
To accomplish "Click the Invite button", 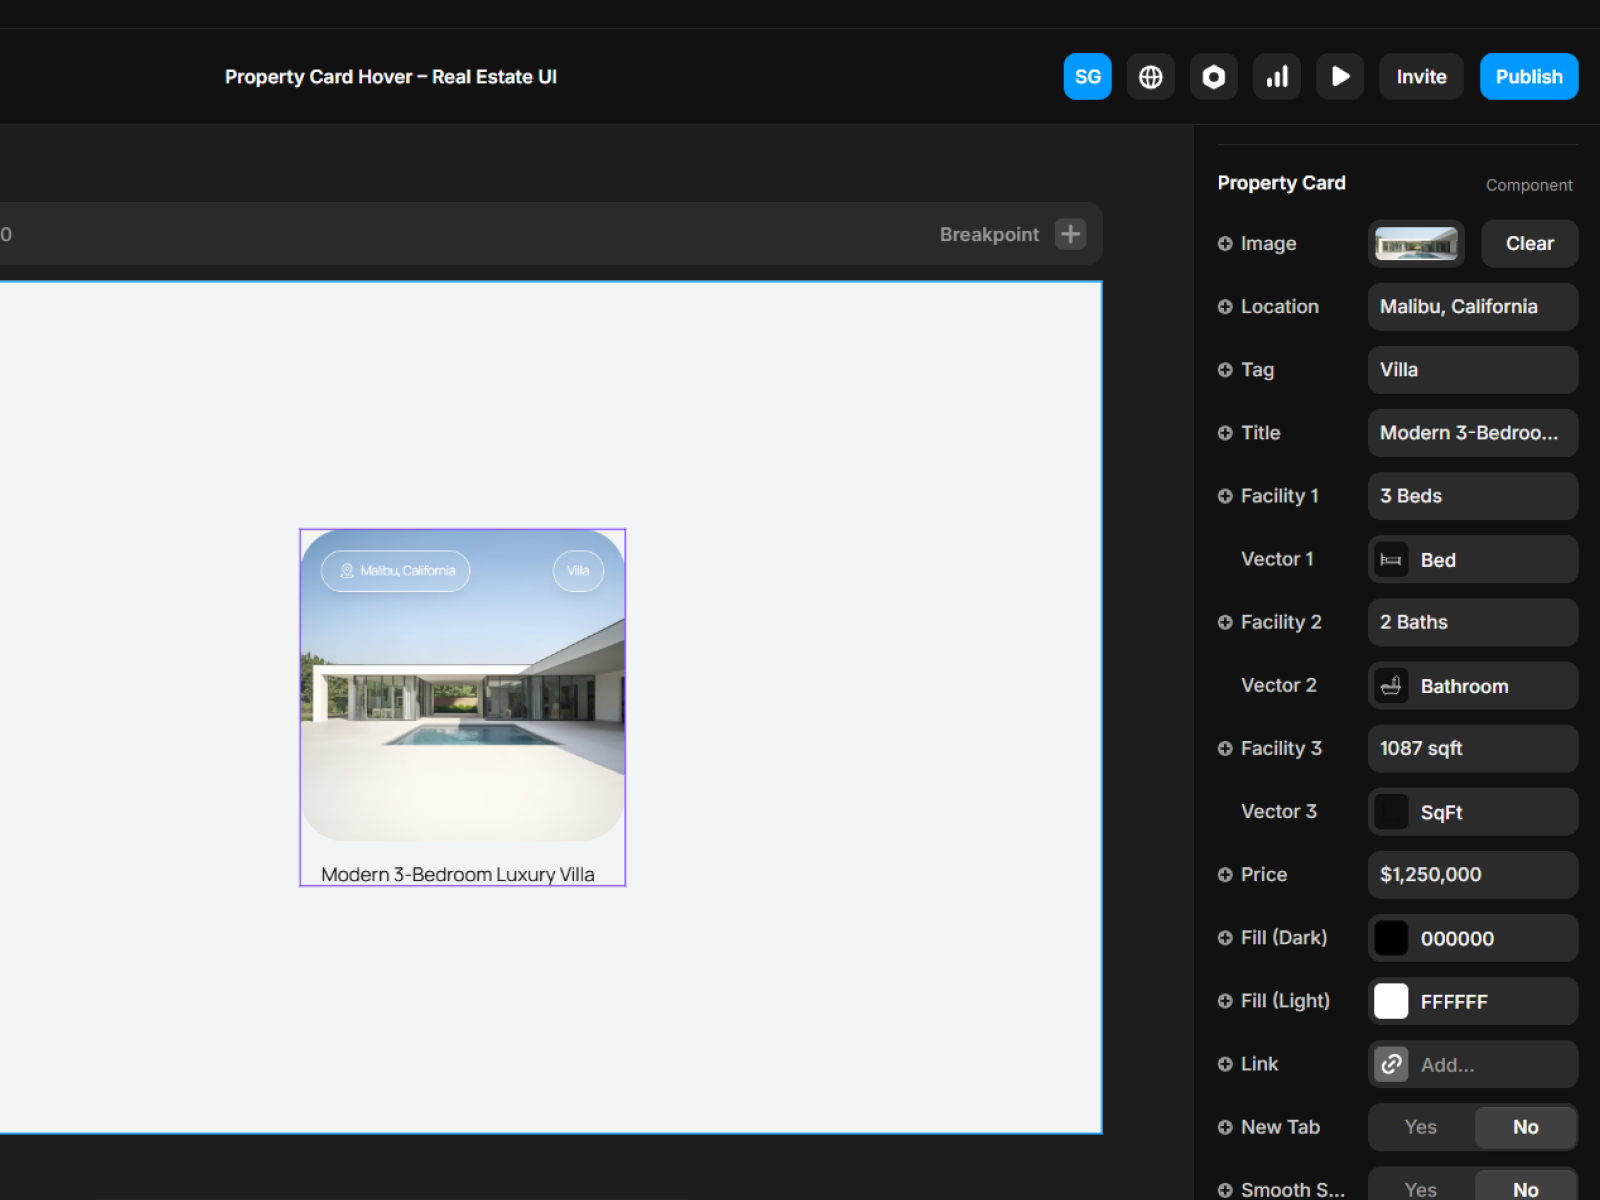I will click(x=1421, y=77).
